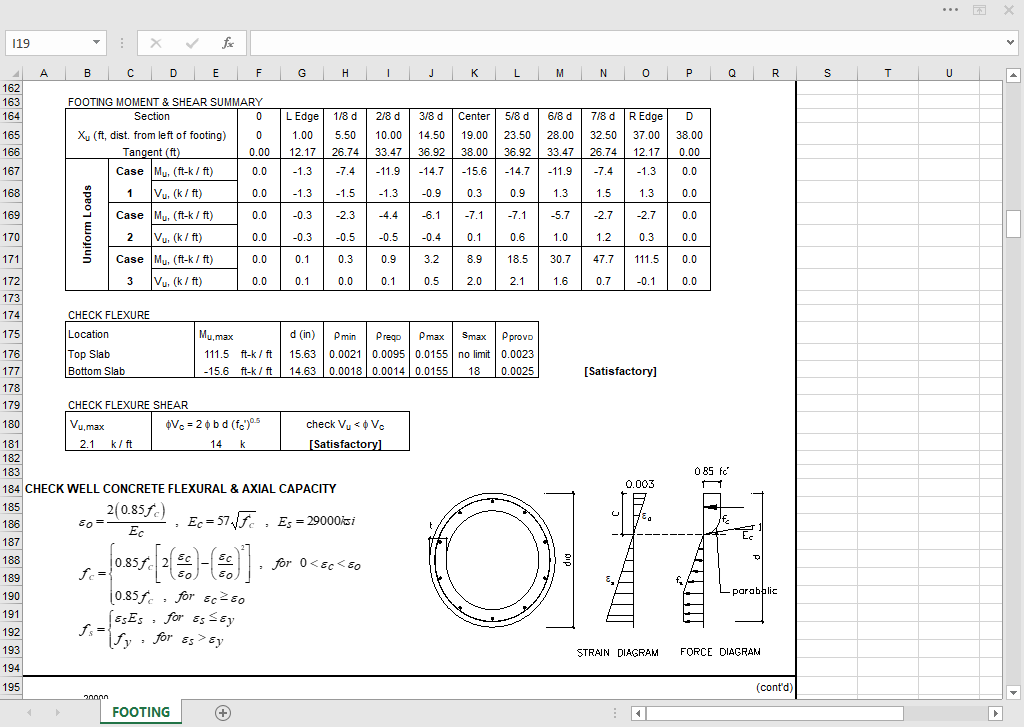Click the 'no limit' smax cell
The width and height of the screenshot is (1024, 727).
coord(474,354)
